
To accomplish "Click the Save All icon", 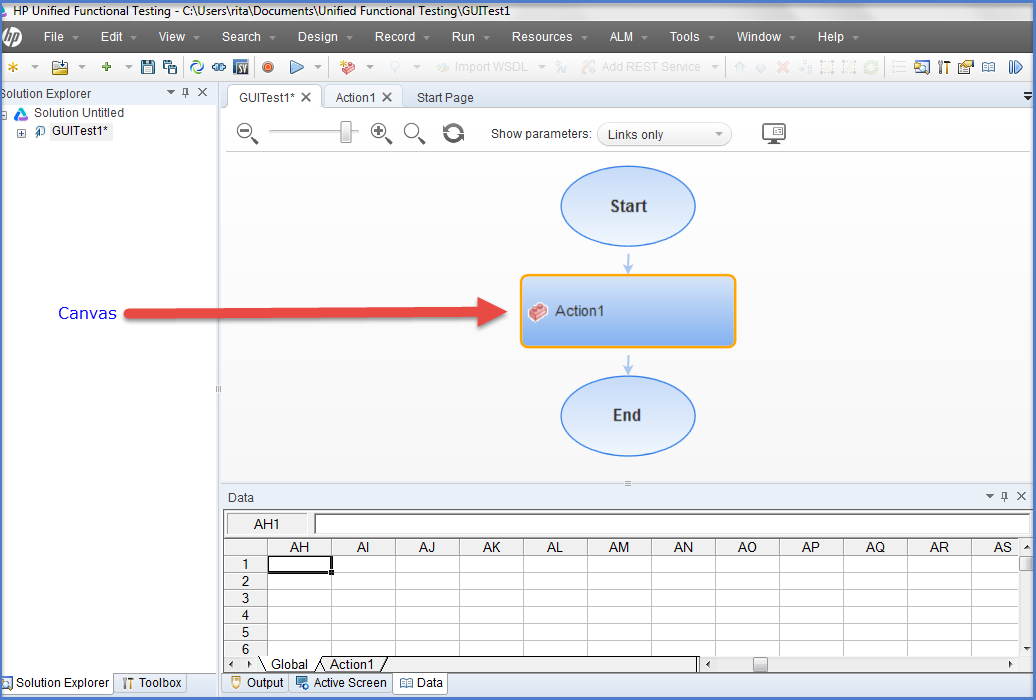I will point(170,67).
